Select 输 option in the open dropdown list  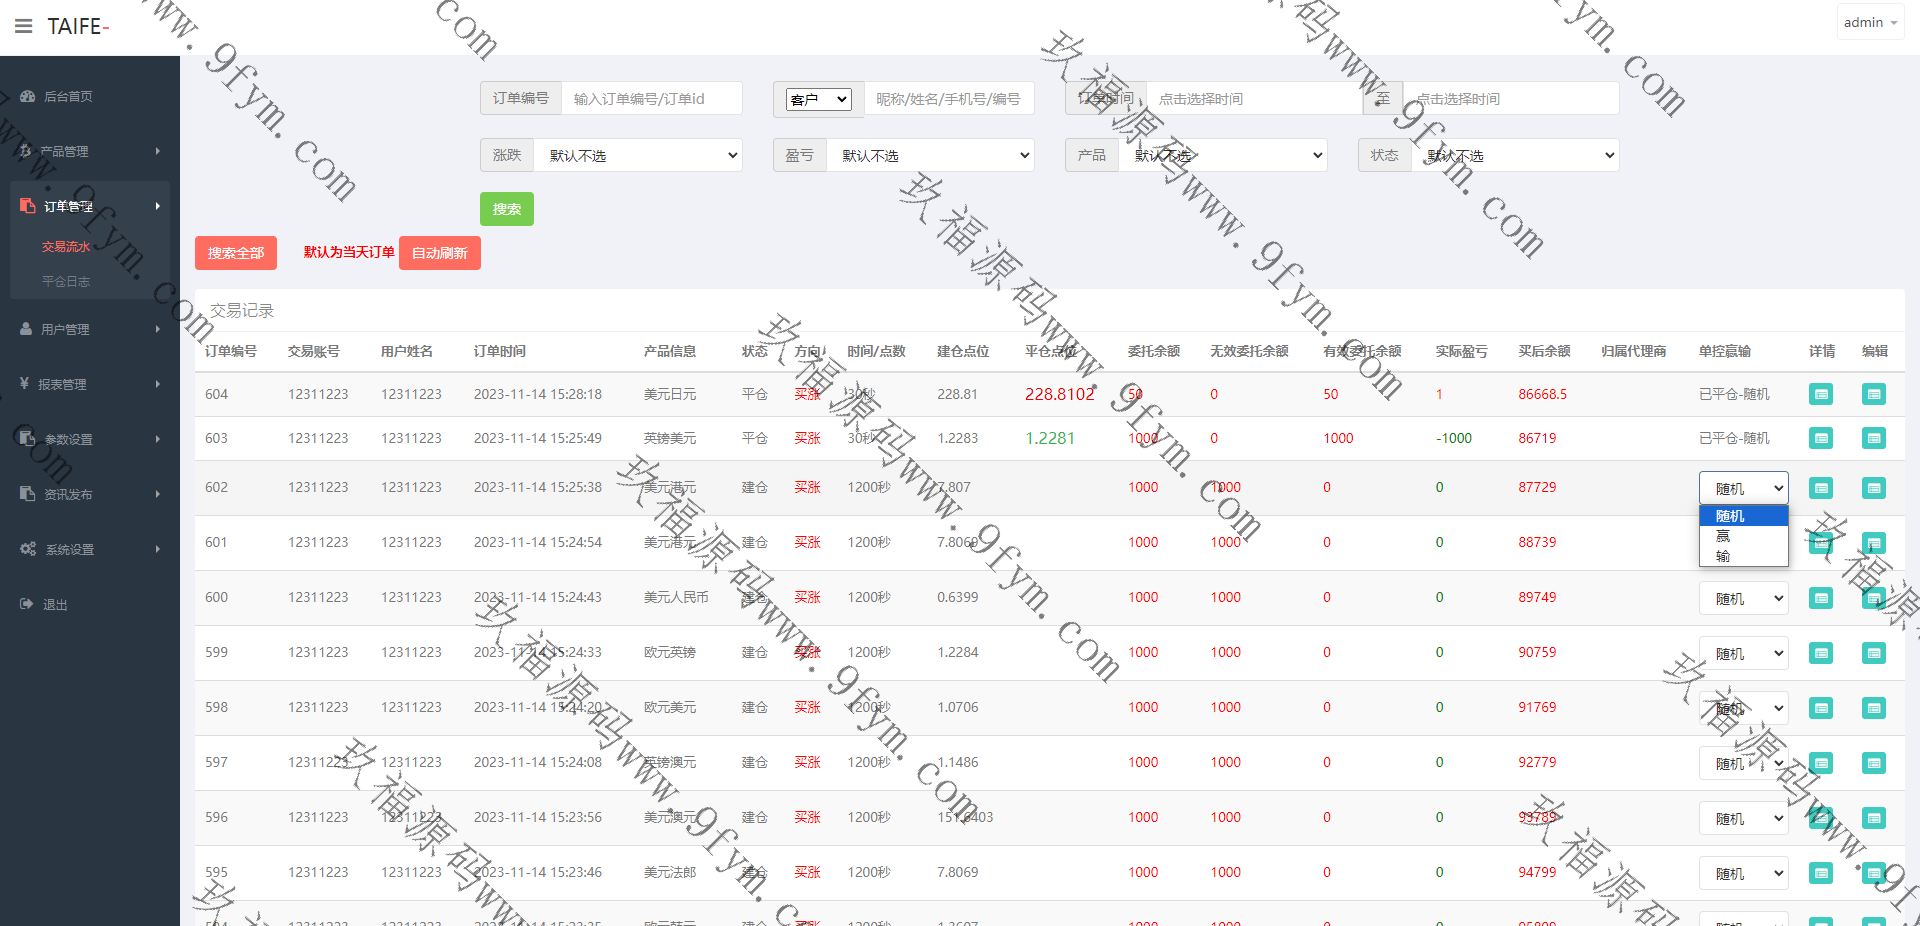(1723, 556)
